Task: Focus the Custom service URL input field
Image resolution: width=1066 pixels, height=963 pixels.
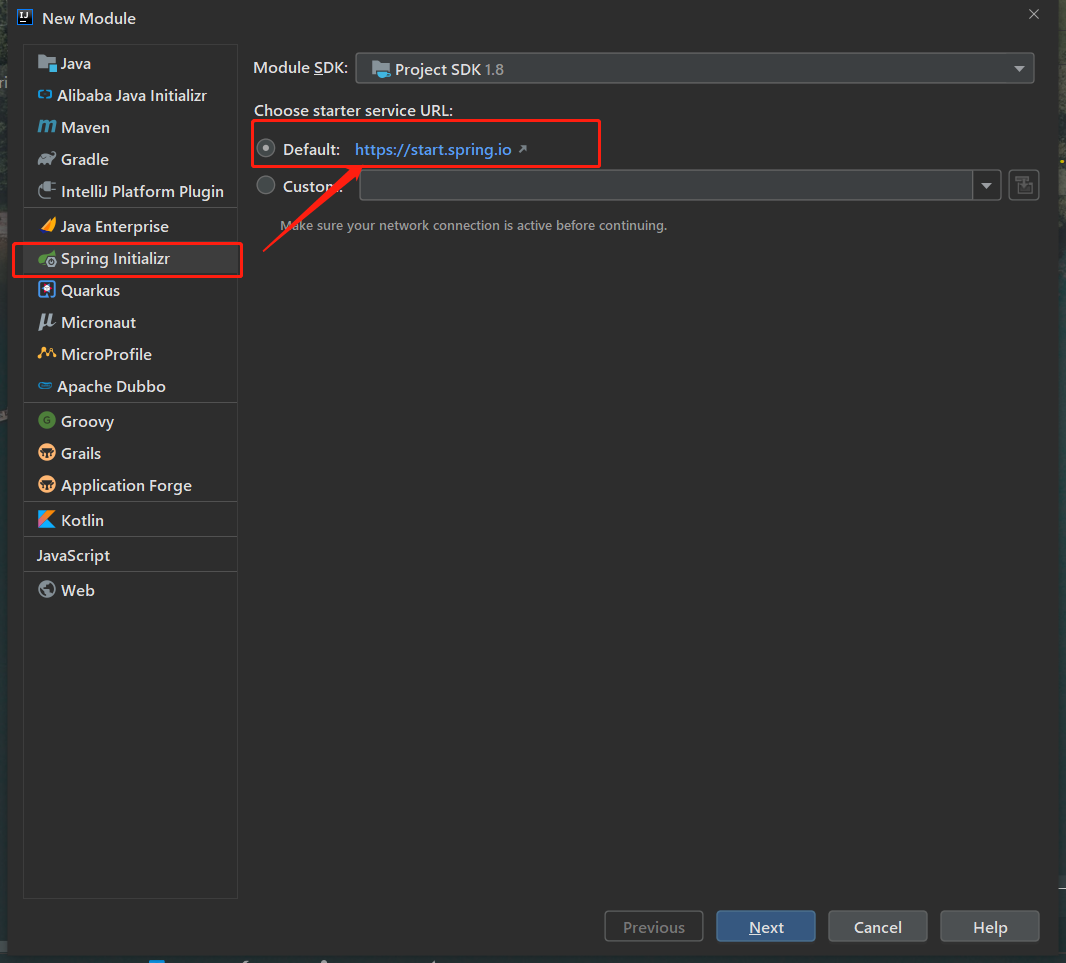Action: click(666, 185)
